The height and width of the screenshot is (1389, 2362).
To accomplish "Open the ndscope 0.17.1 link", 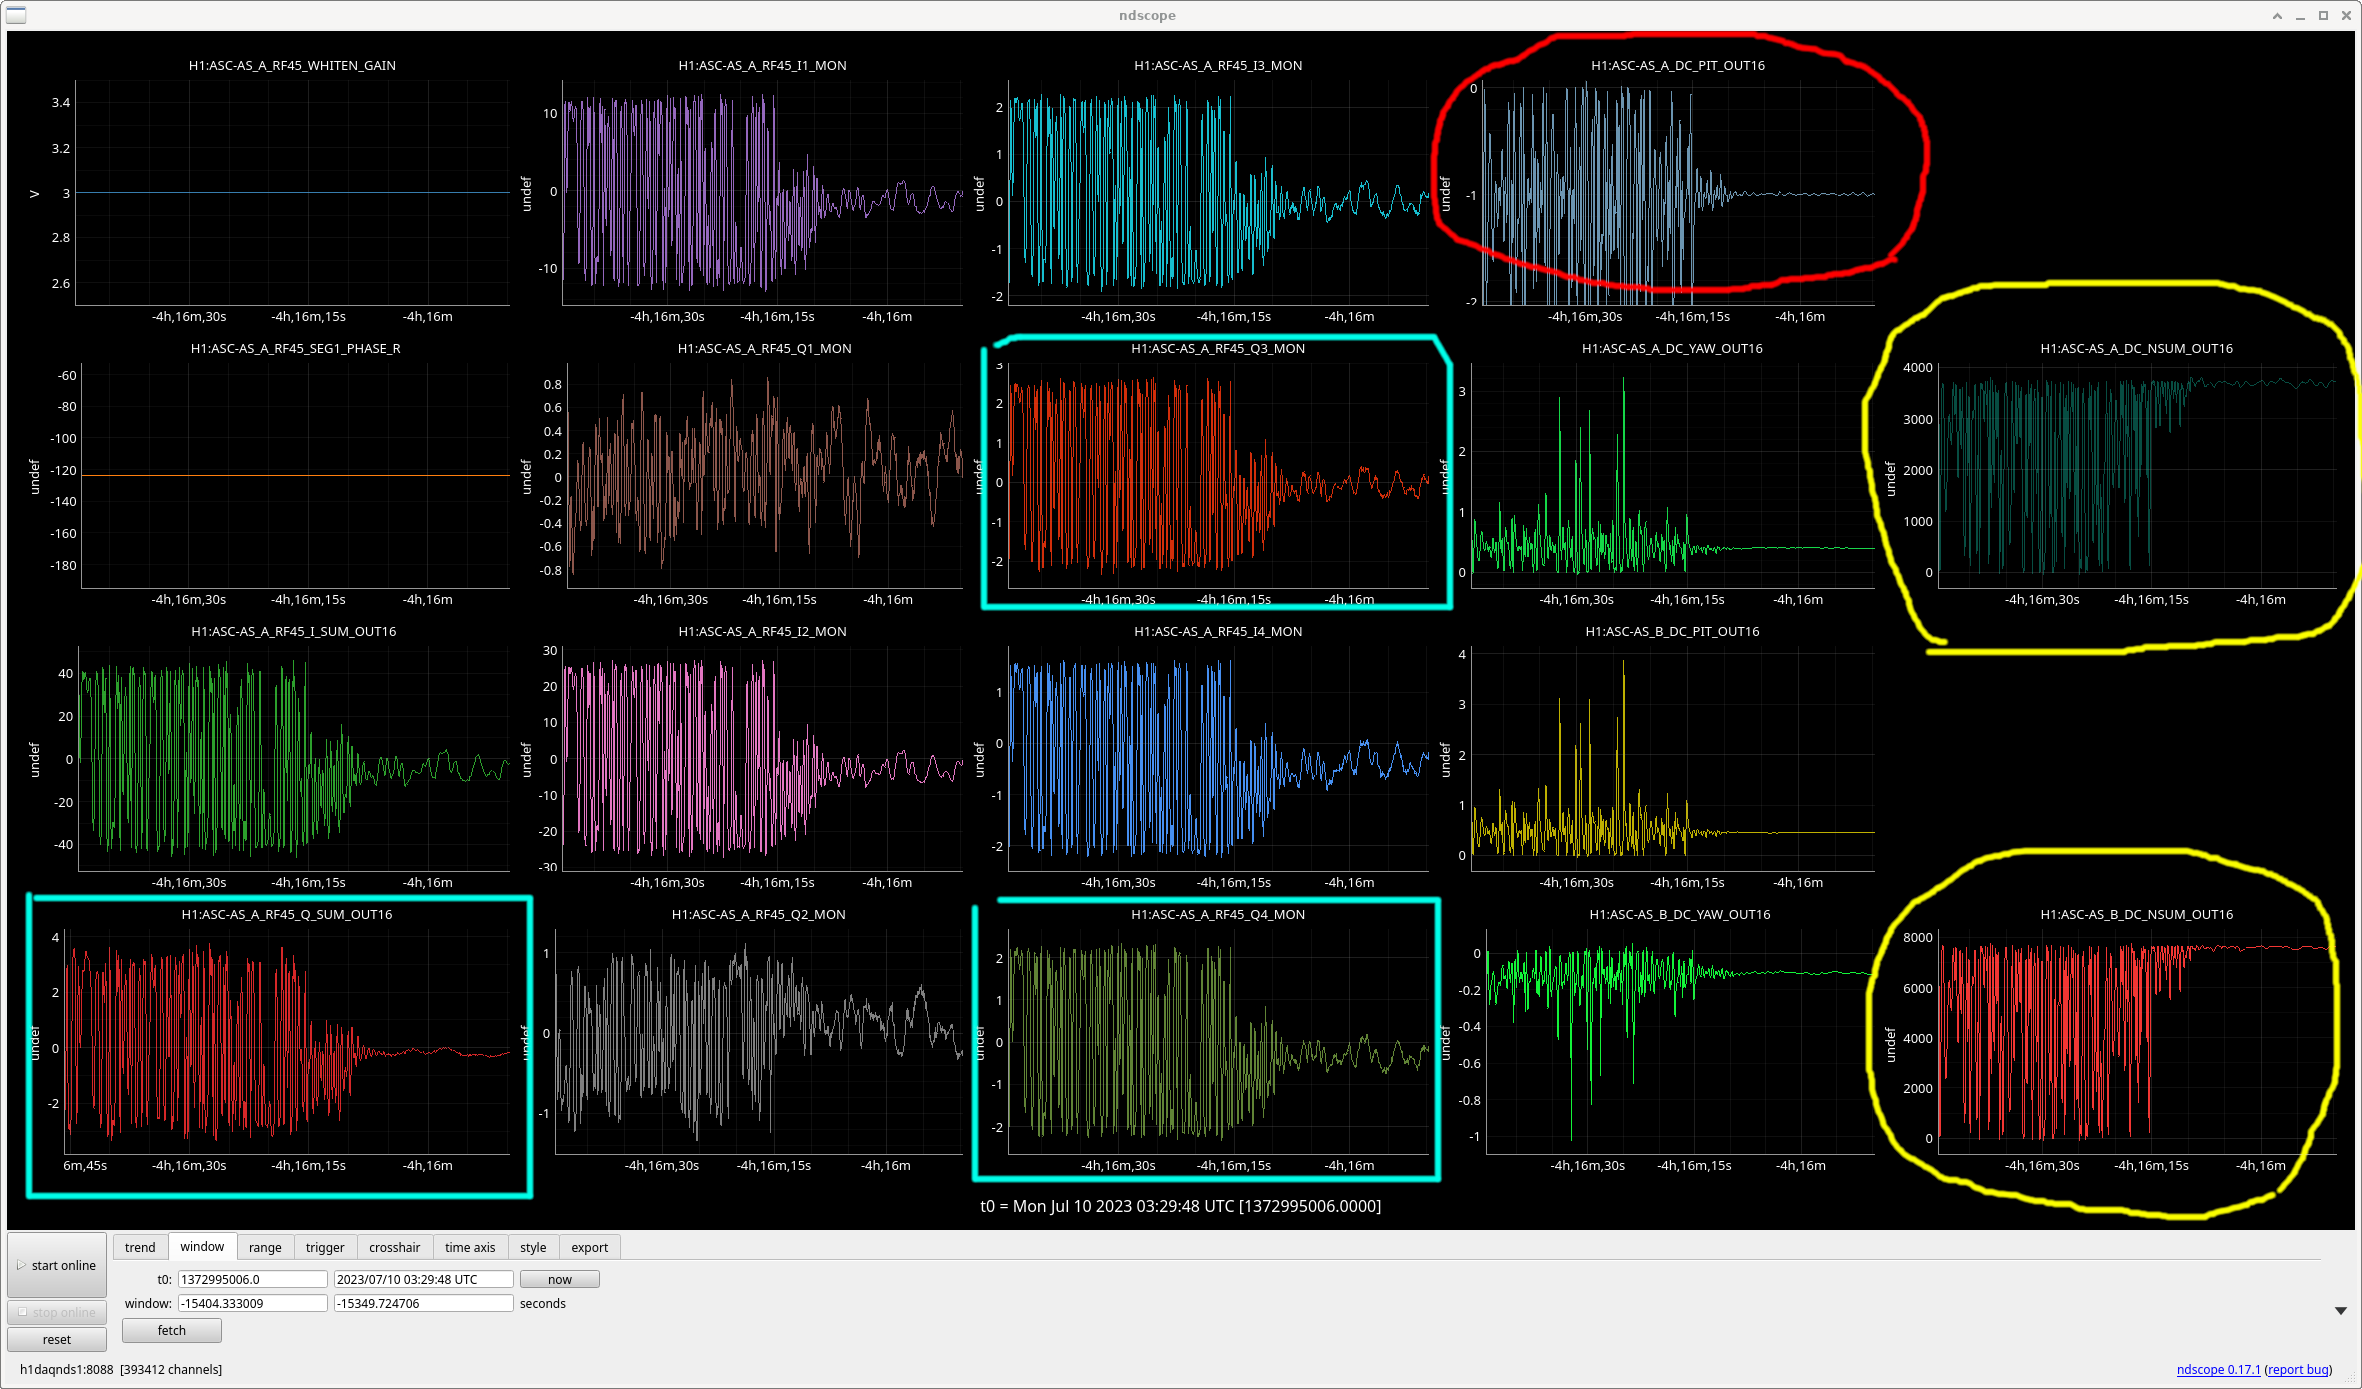I will tap(2218, 1369).
